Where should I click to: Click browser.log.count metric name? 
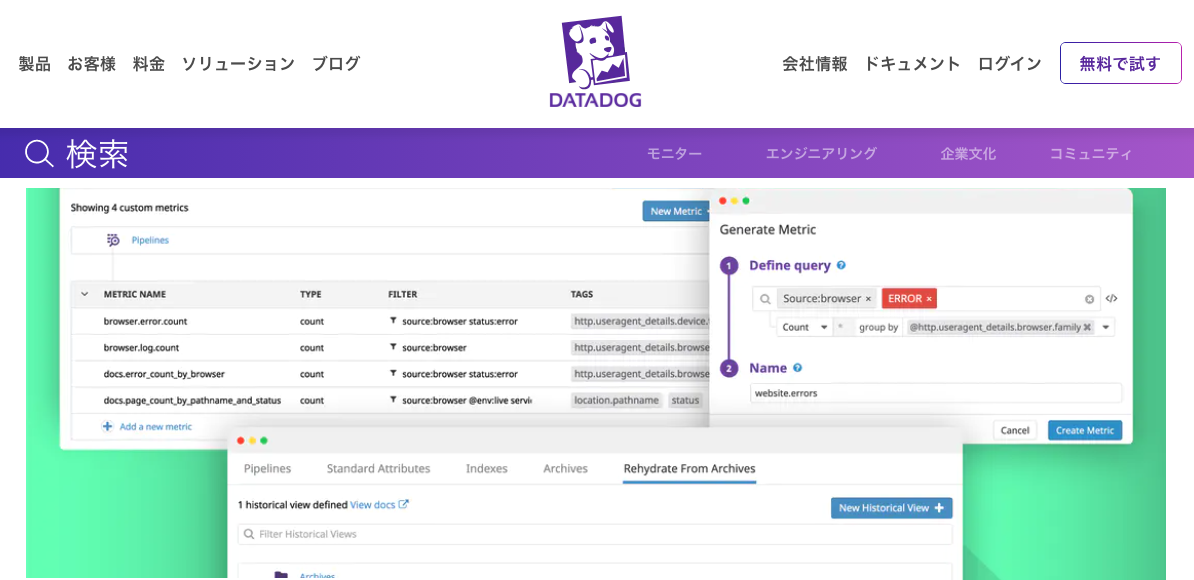(x=141, y=348)
